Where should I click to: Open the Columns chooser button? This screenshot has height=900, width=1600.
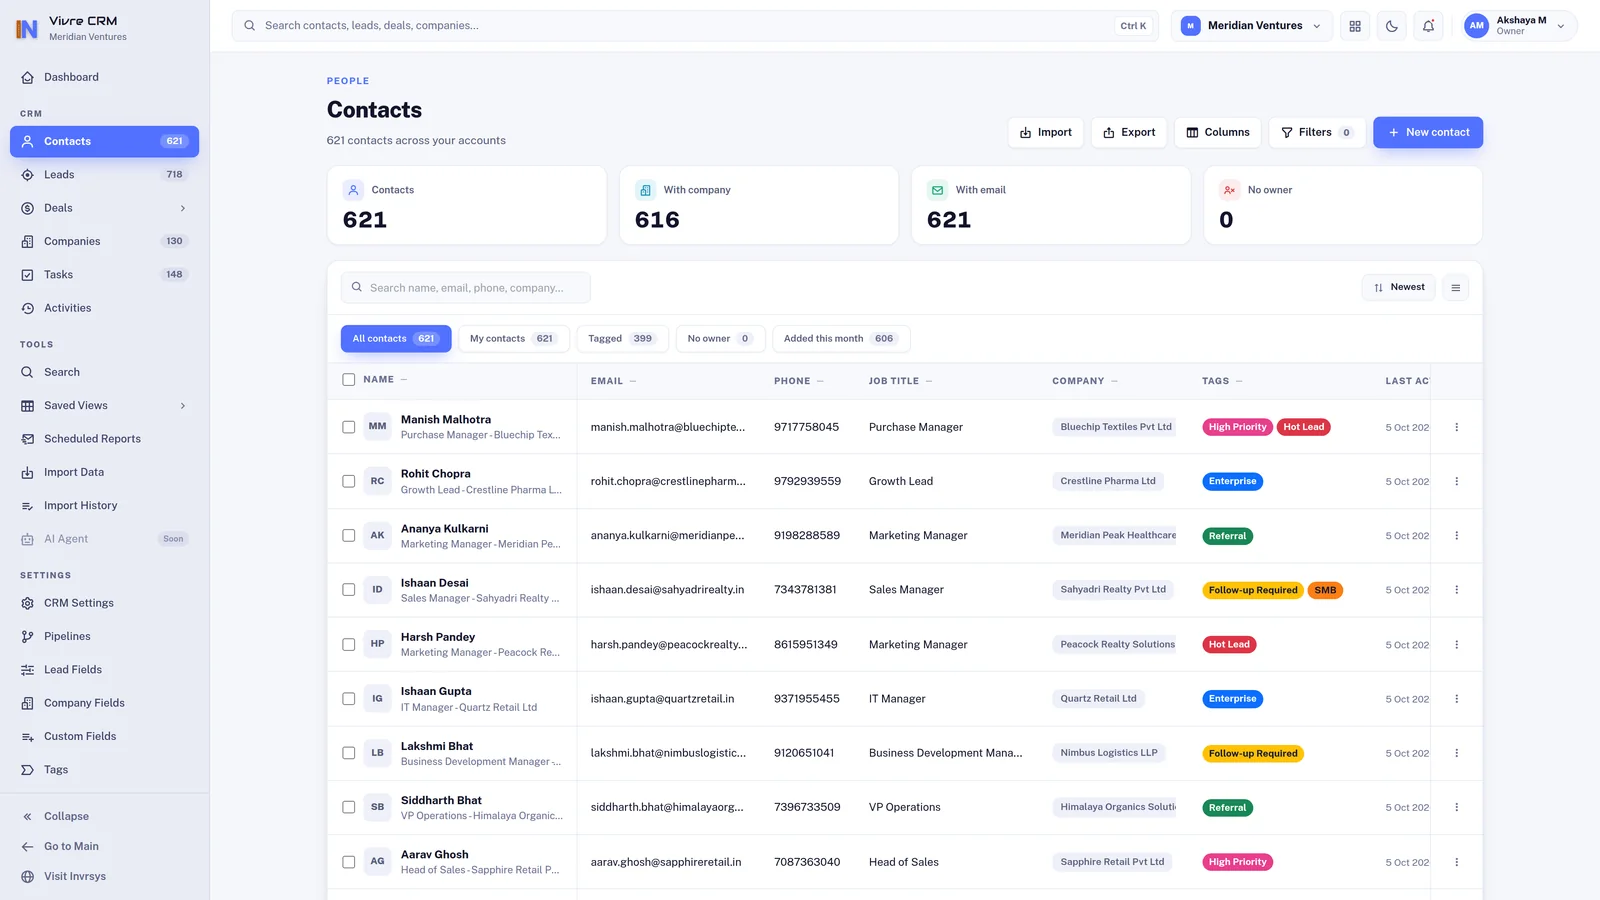1218,132
